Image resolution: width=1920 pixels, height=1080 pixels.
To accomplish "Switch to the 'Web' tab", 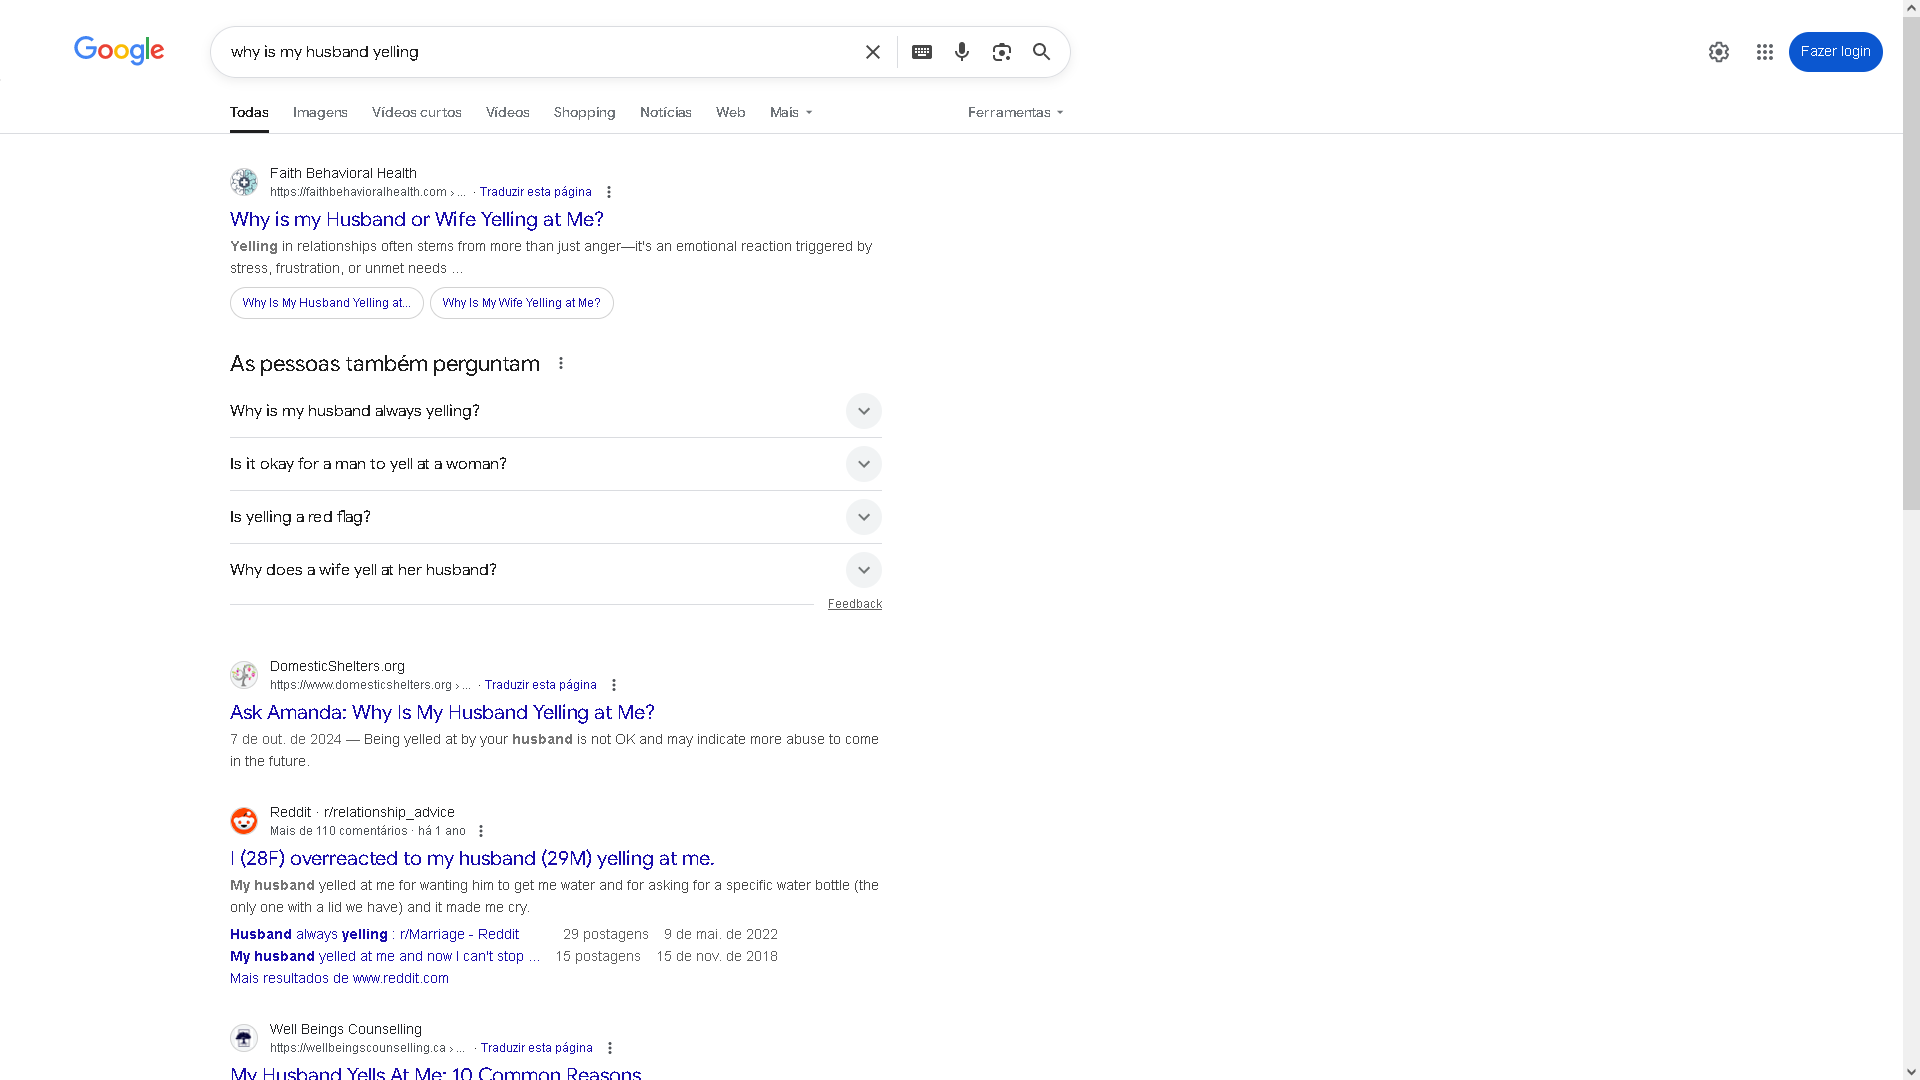I will (731, 112).
